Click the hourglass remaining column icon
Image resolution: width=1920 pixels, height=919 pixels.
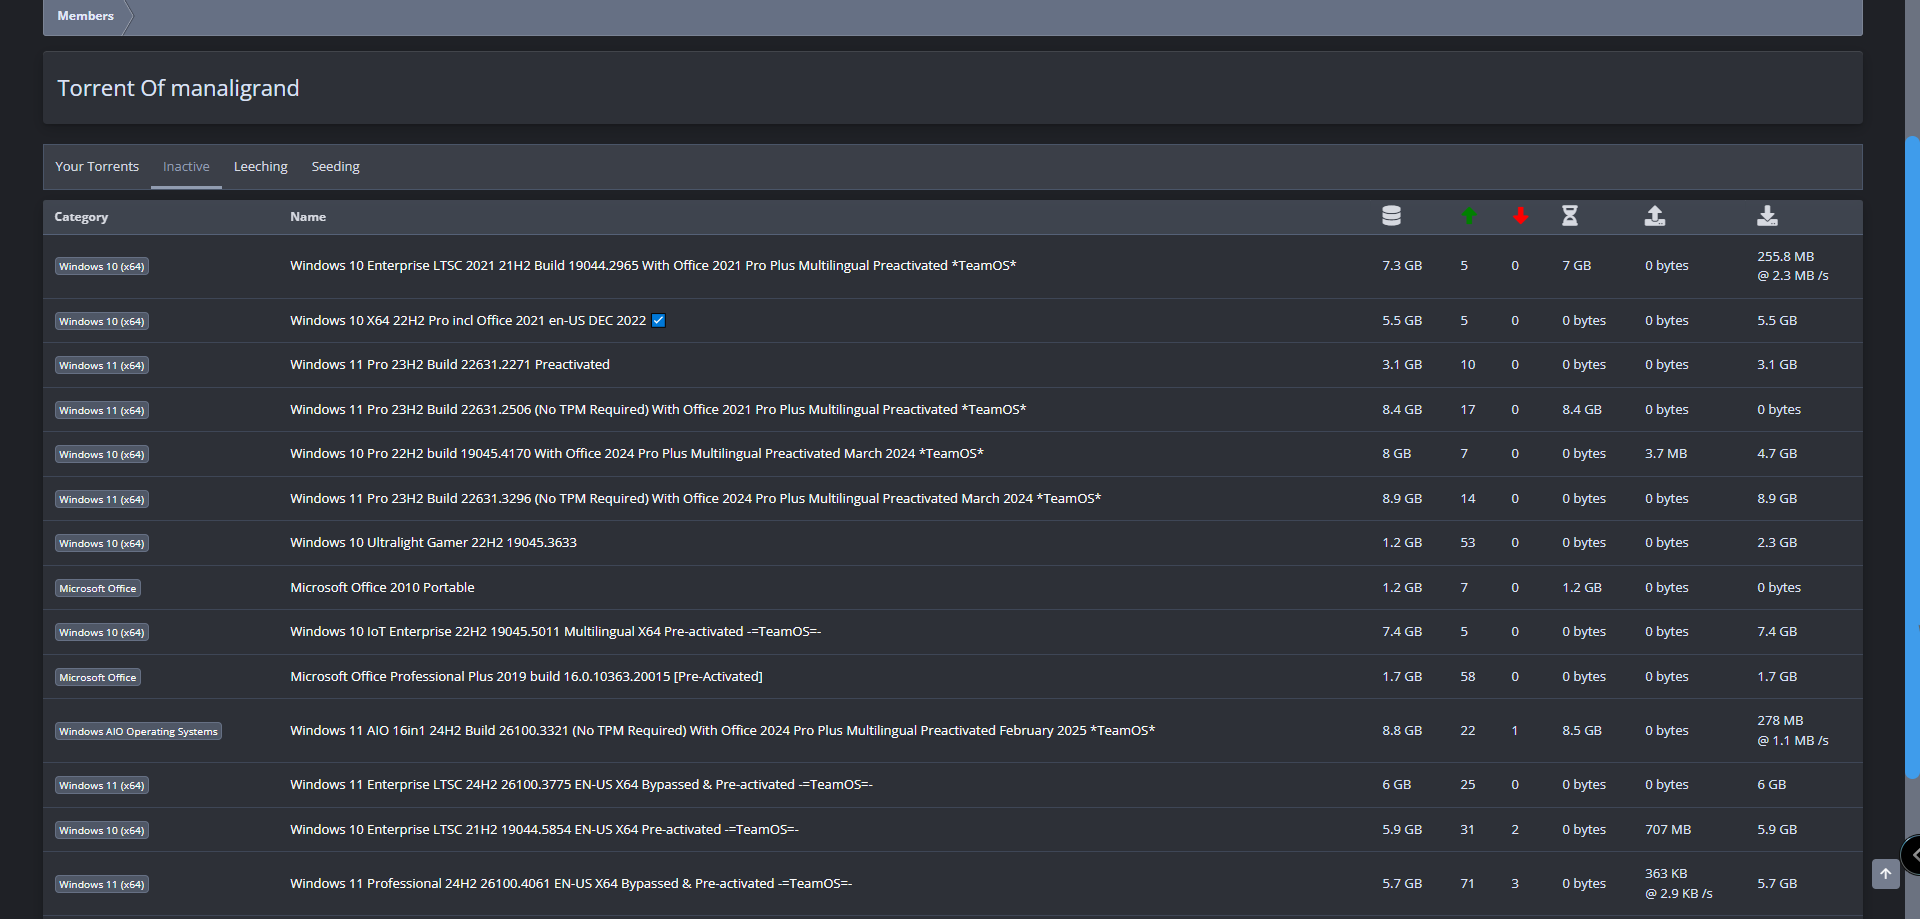(x=1570, y=216)
